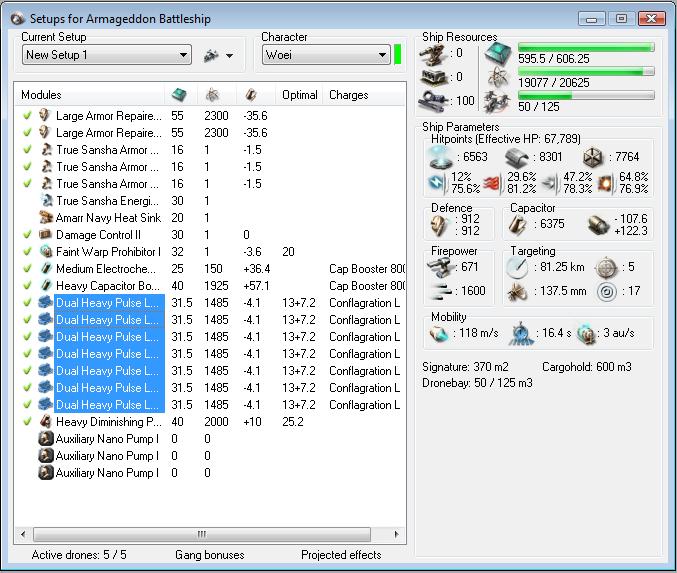
Task: Click the shield hitpoints icon showing 6563
Action: tap(440, 157)
